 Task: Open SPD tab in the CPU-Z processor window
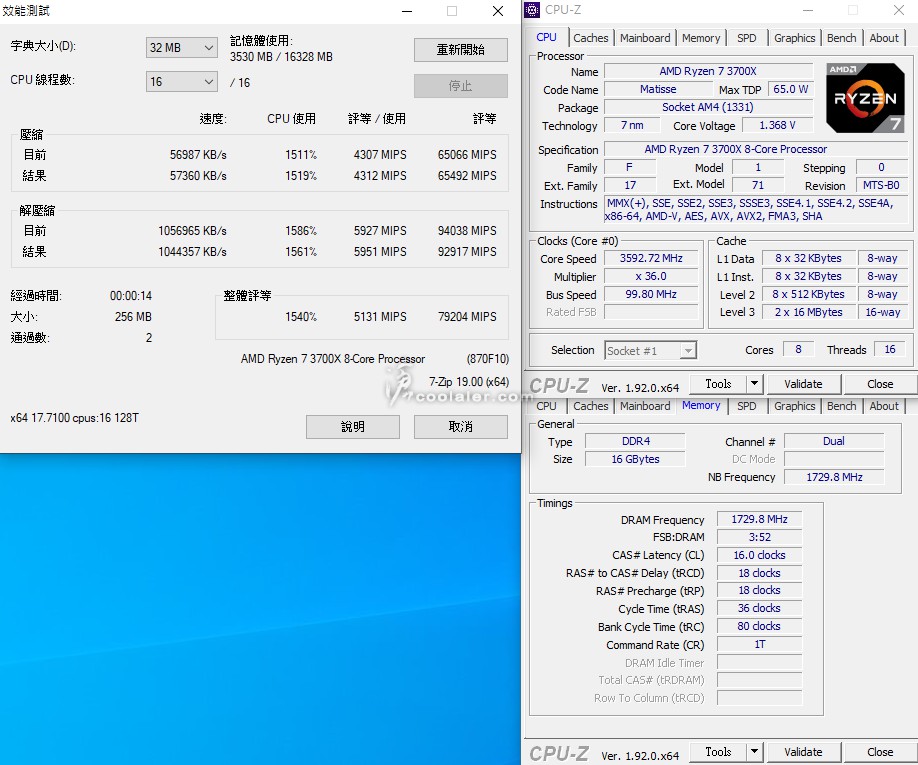746,38
